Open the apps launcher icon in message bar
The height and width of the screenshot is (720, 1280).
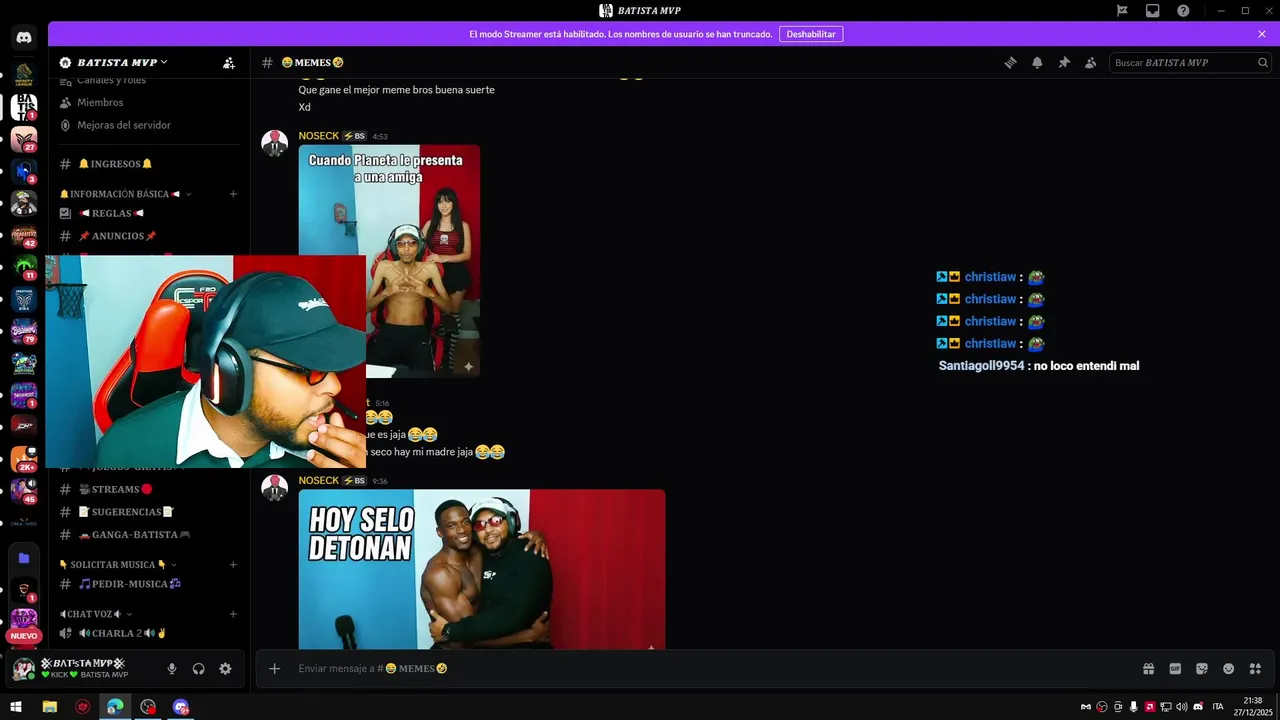pyautogui.click(x=1255, y=668)
